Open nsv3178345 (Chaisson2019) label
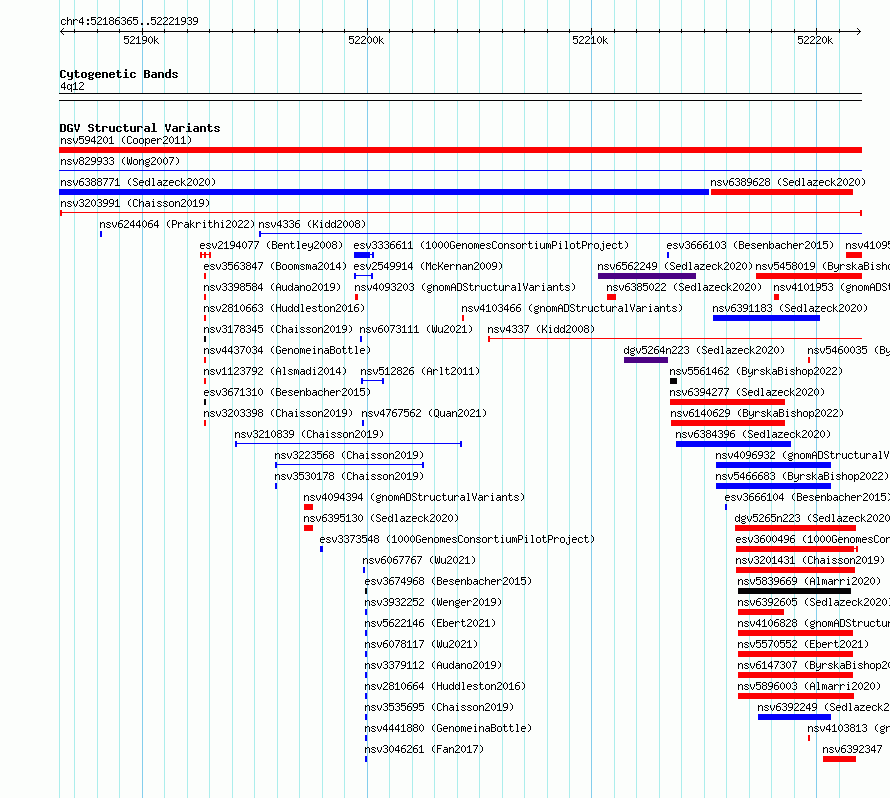890x798 pixels. (x=278, y=329)
